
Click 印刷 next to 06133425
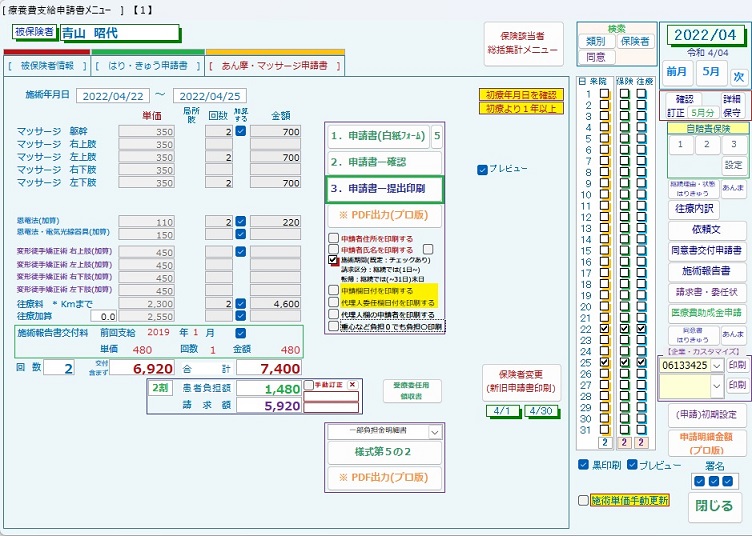point(737,365)
